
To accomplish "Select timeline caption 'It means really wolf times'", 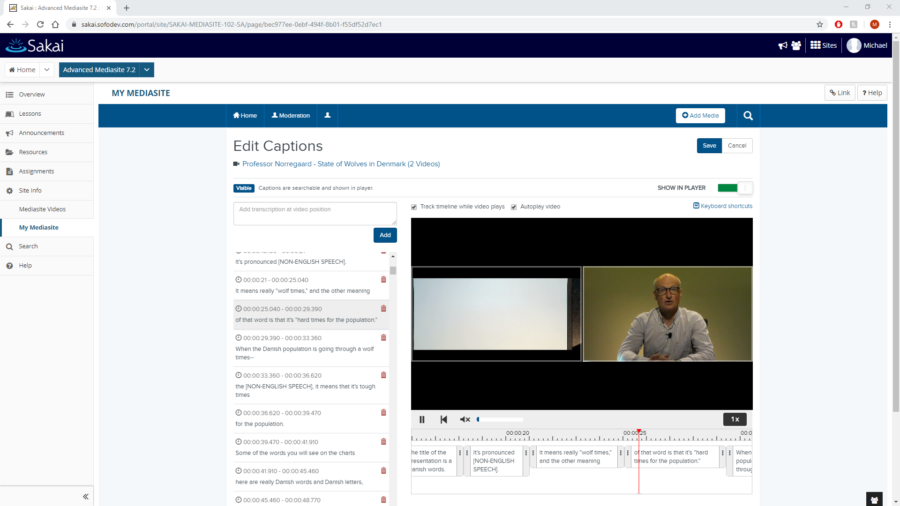I will pos(575,457).
